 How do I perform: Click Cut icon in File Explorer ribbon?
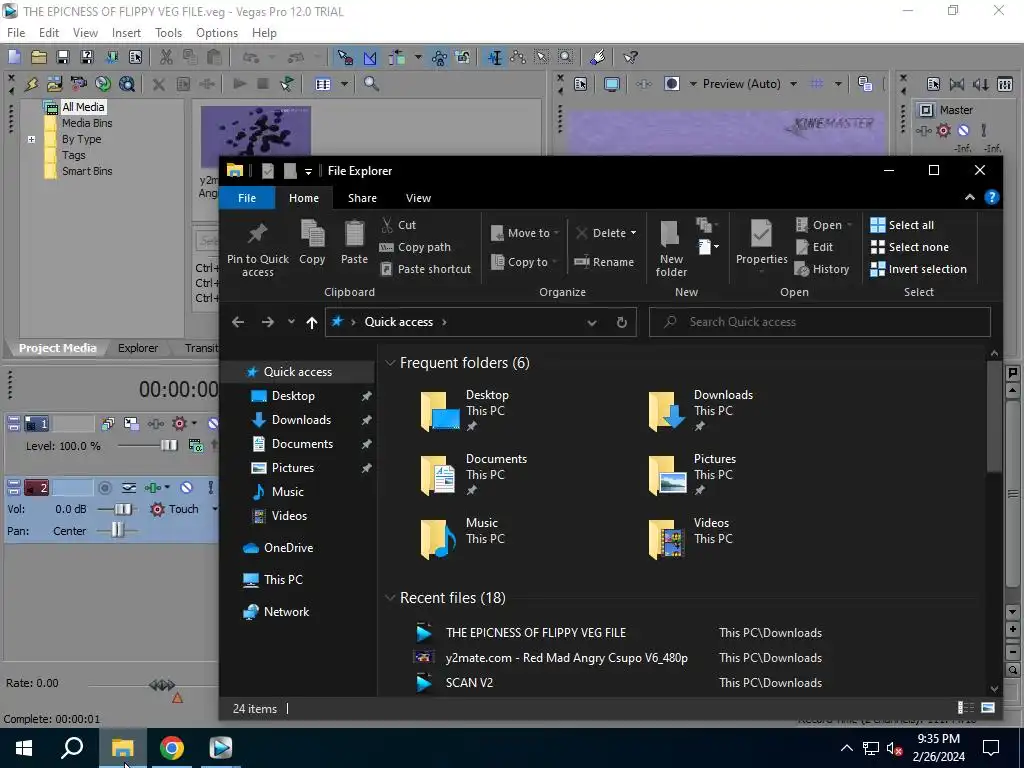388,225
